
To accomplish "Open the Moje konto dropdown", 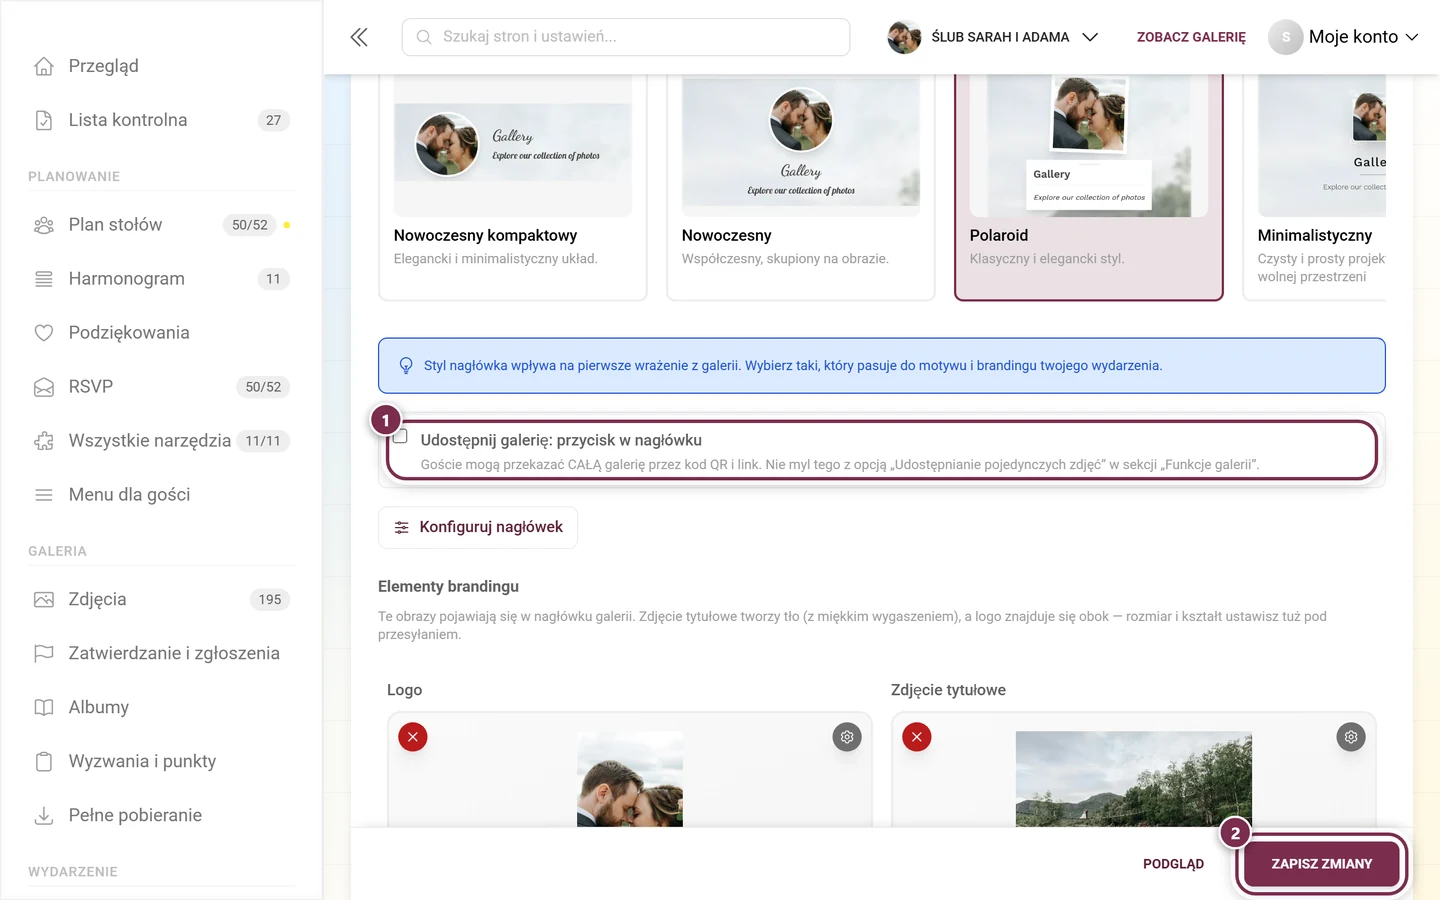I will tap(1344, 37).
